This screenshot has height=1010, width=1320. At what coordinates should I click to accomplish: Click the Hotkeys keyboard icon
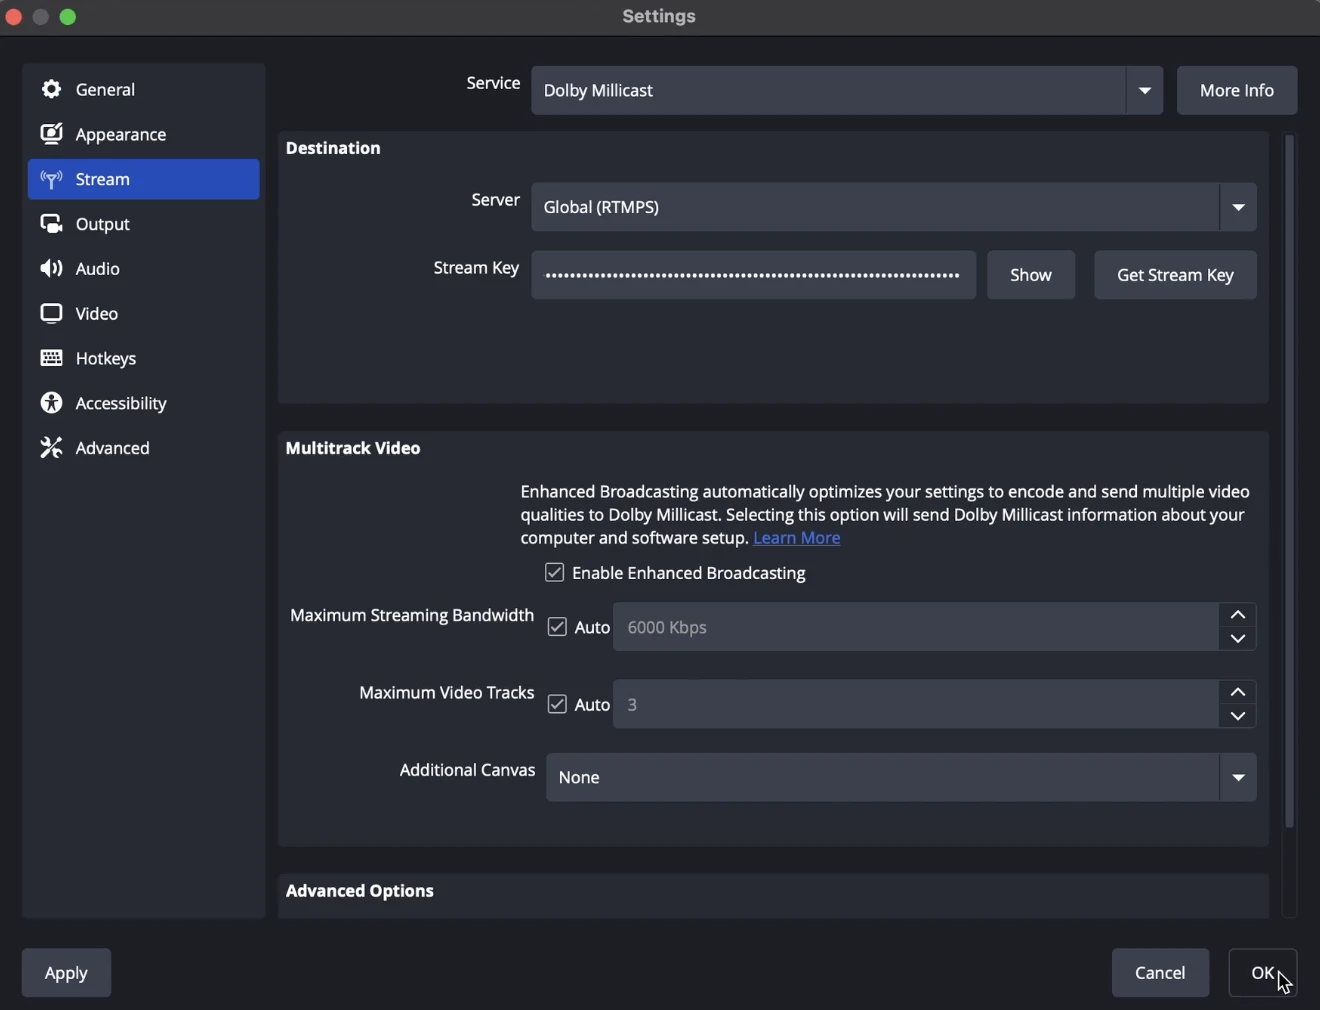pos(52,359)
